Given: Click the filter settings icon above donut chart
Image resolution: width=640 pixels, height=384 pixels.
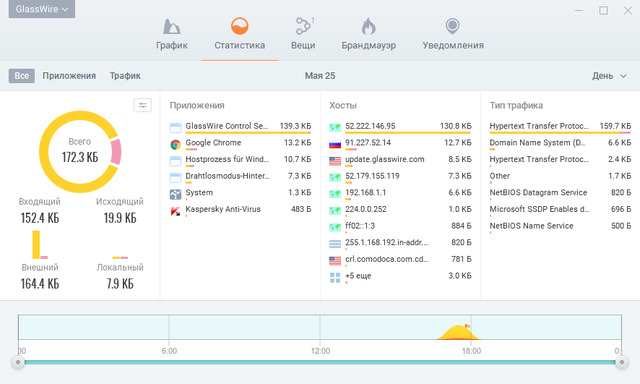Looking at the screenshot, I should click(142, 105).
